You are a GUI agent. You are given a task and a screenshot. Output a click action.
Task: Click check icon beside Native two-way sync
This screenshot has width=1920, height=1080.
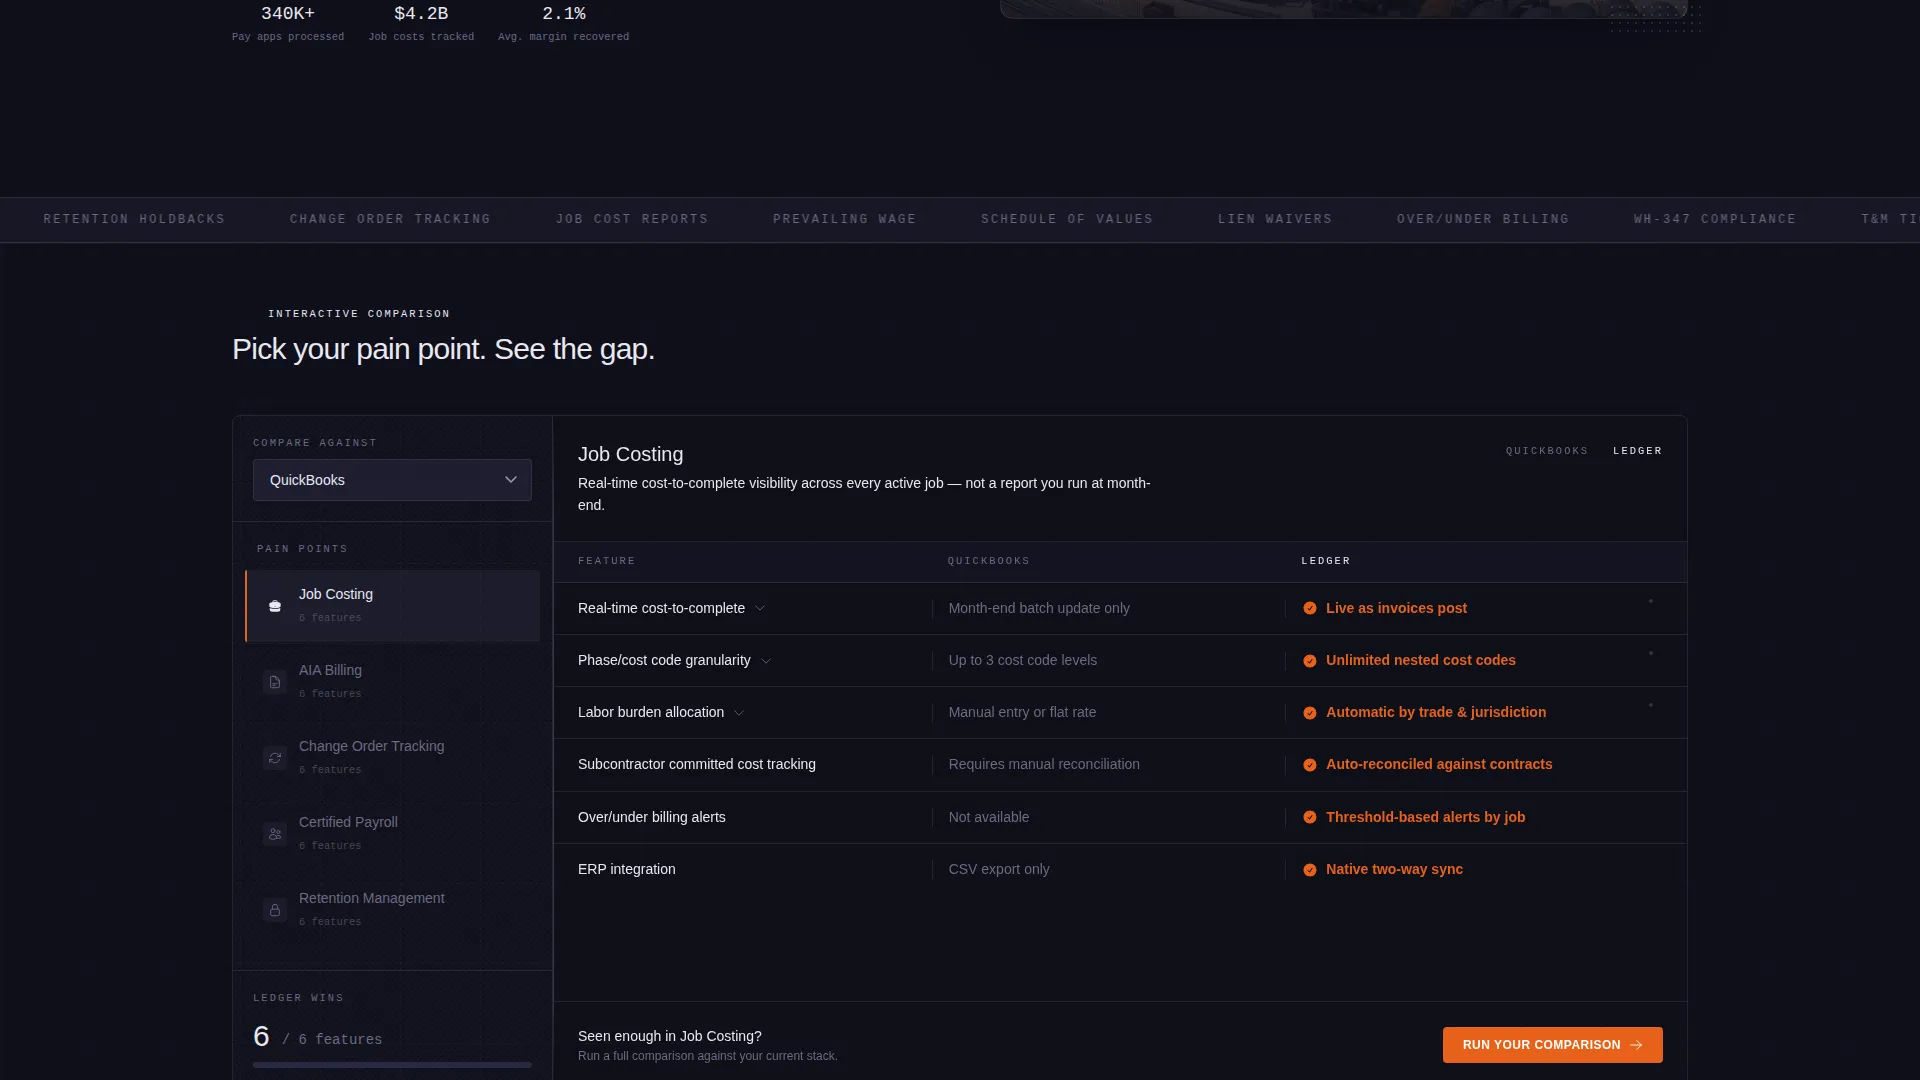[1310, 870]
